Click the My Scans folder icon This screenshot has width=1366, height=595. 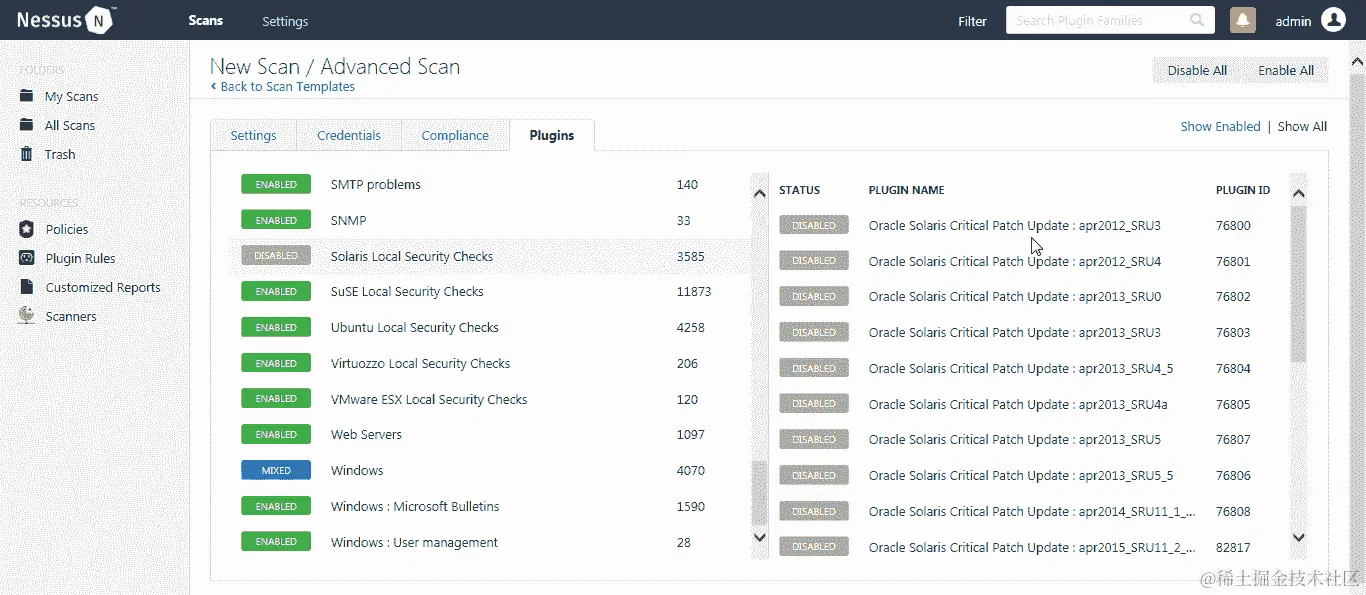(27, 96)
